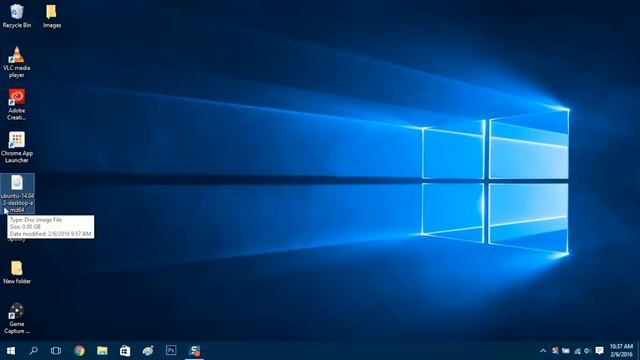The image size is (640, 360).
Task: Select the Game Capture shortcut icon
Action: coord(17,319)
